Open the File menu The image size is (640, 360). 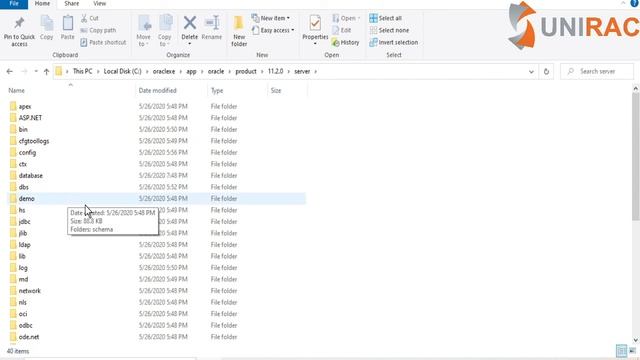click(14, 4)
